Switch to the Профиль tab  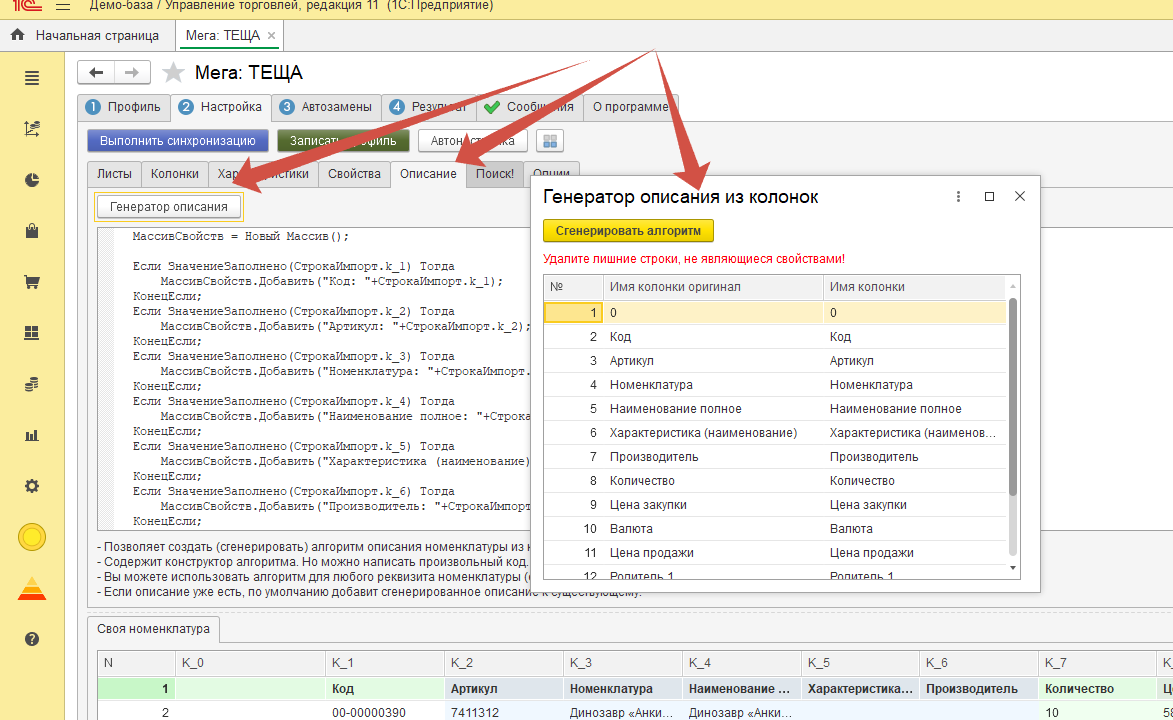[123, 107]
